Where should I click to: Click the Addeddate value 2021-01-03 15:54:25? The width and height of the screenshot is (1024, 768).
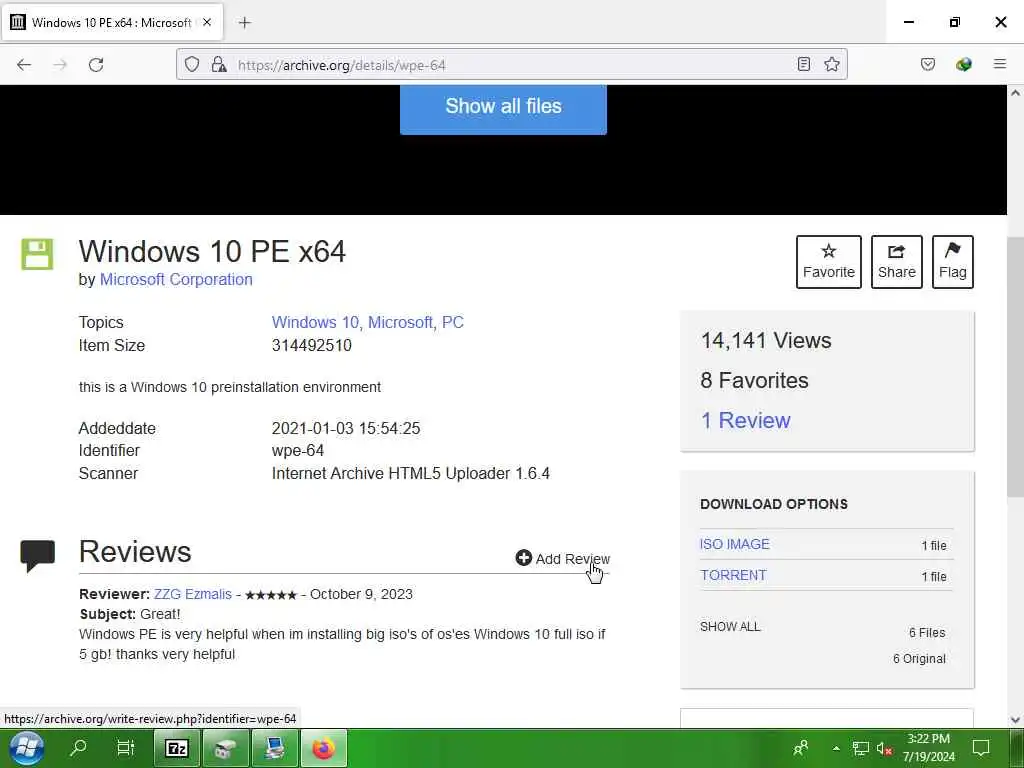point(345,428)
